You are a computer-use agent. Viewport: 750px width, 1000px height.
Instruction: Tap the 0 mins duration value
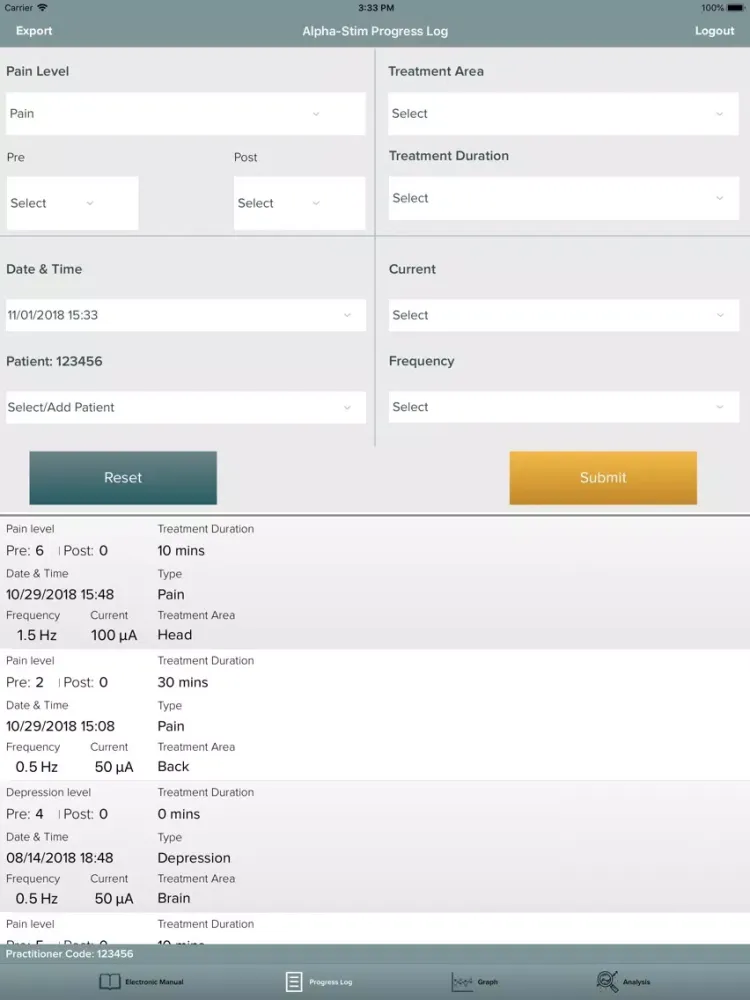(x=179, y=814)
